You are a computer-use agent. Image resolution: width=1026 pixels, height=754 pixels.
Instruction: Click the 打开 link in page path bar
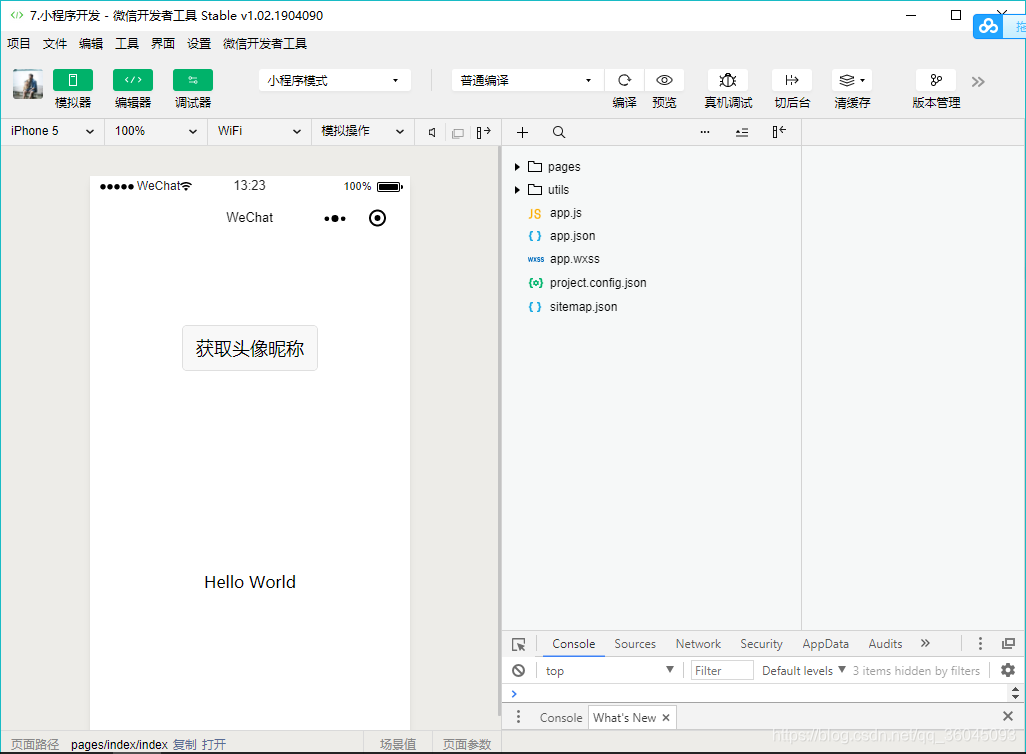tap(214, 745)
